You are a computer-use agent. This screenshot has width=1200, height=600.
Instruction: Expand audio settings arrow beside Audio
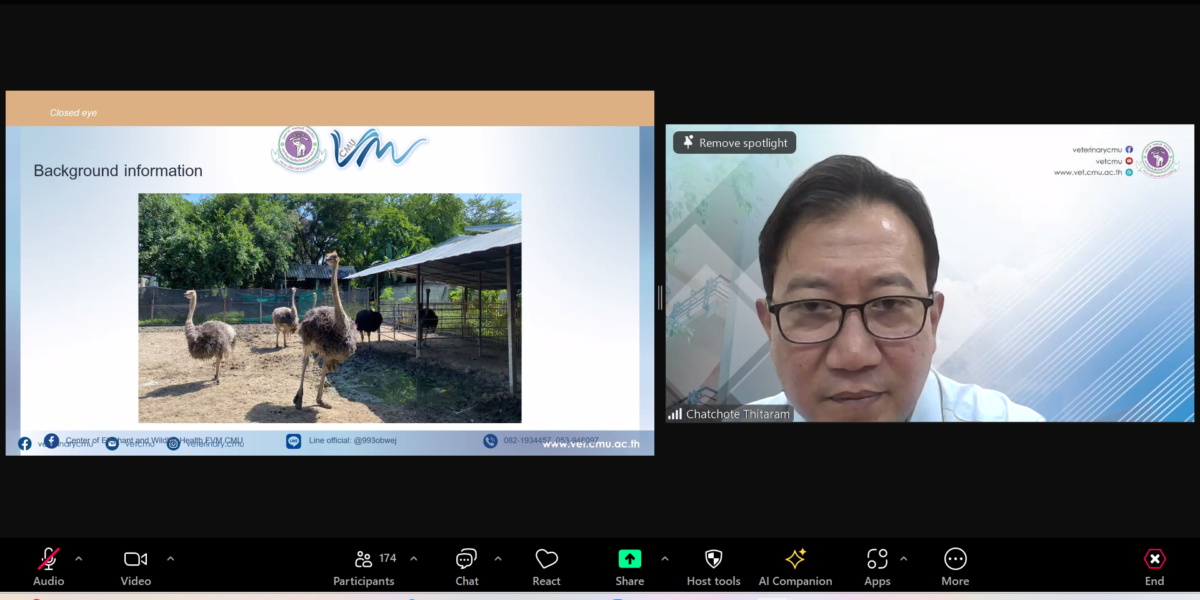[x=79, y=559]
